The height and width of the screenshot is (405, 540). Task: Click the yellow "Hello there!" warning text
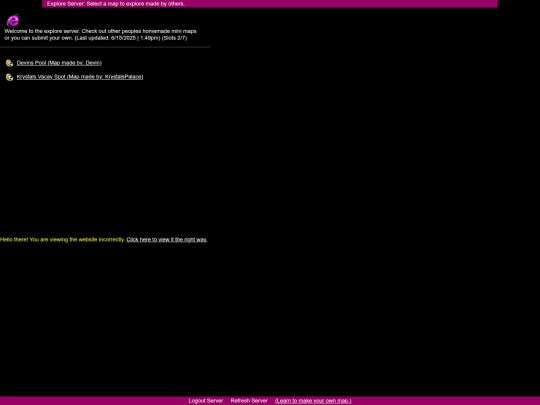click(14, 239)
